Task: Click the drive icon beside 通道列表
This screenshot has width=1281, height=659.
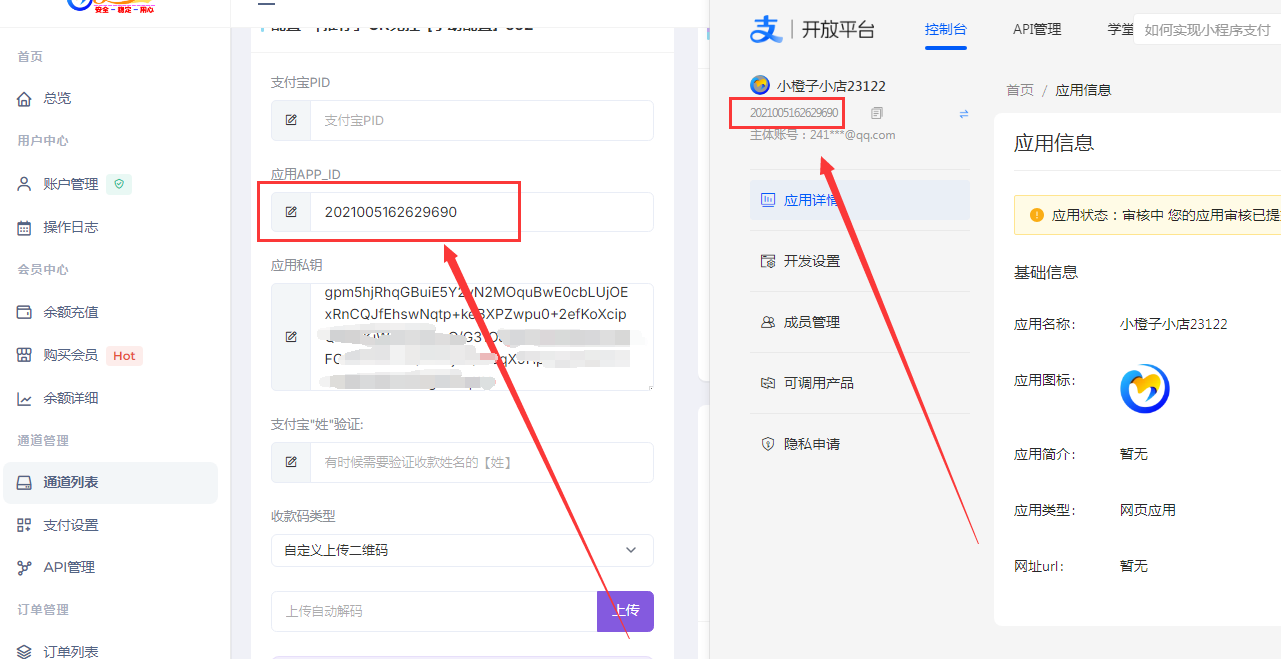Action: (25, 482)
